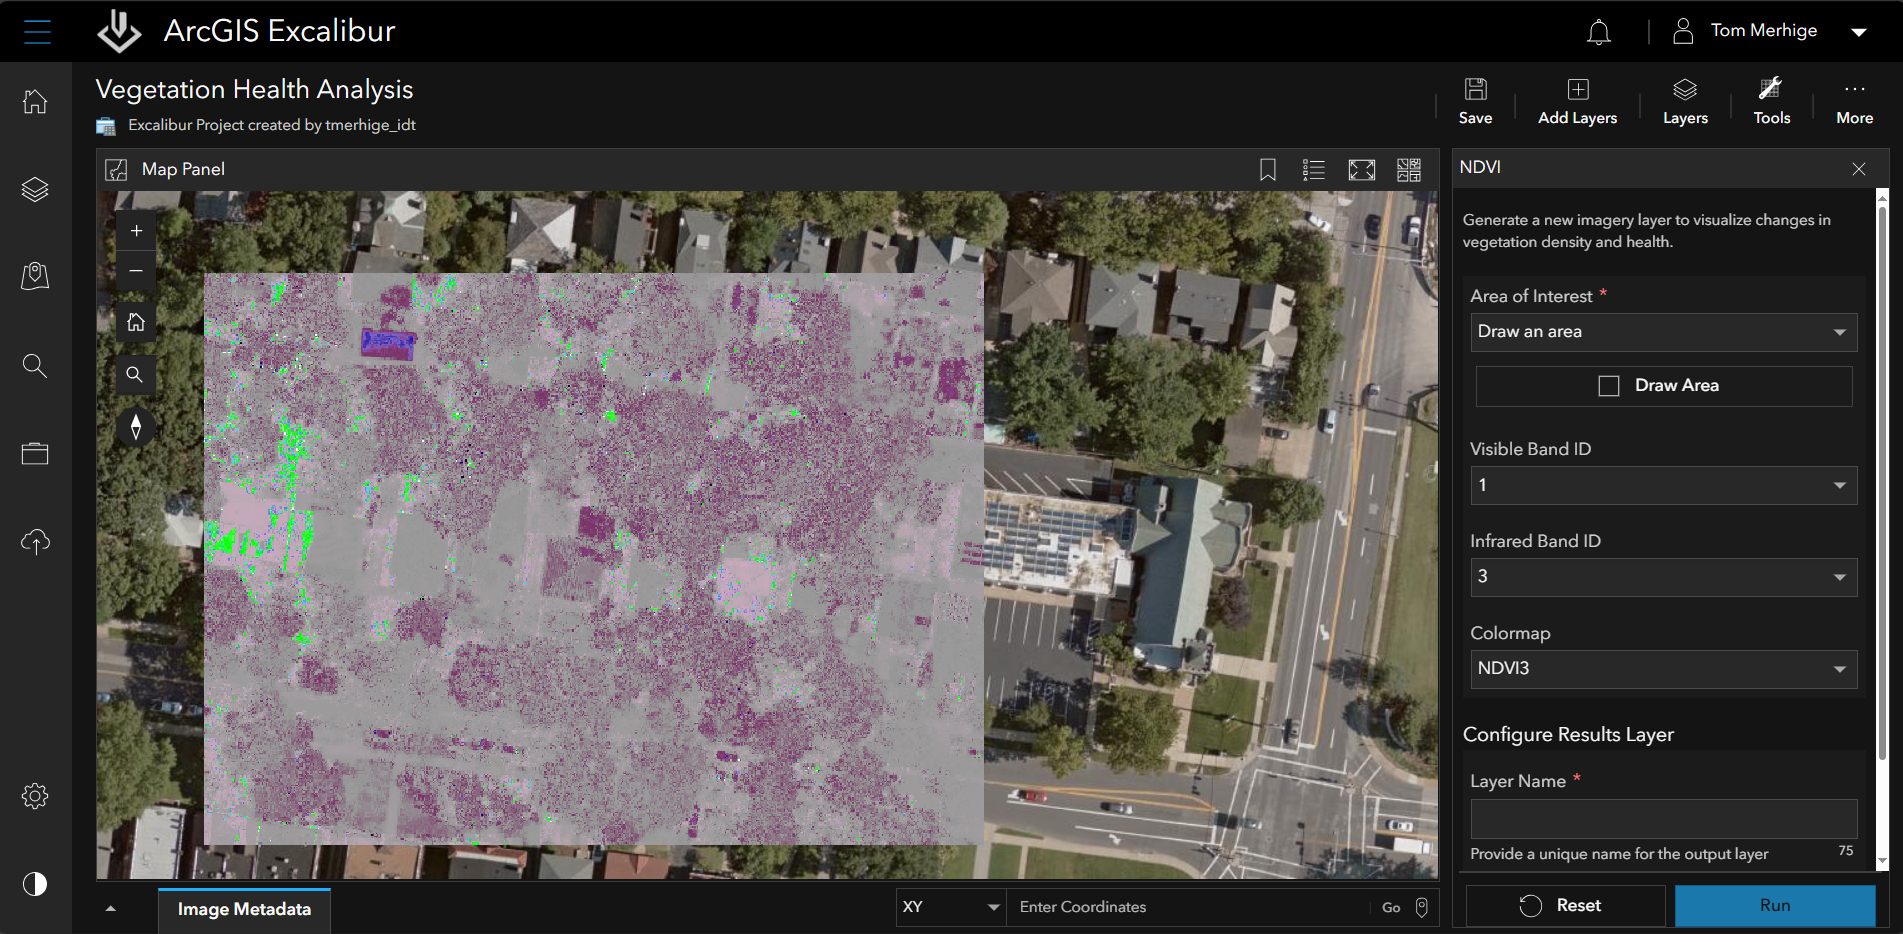1903x934 pixels.
Task: Open the Area of Interest dropdown
Action: coord(1663,332)
